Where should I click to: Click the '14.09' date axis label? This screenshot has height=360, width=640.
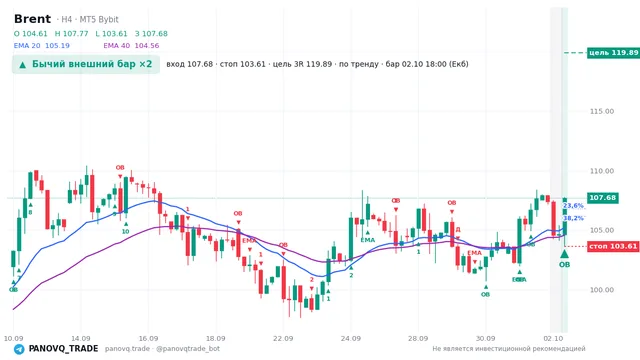point(80,338)
